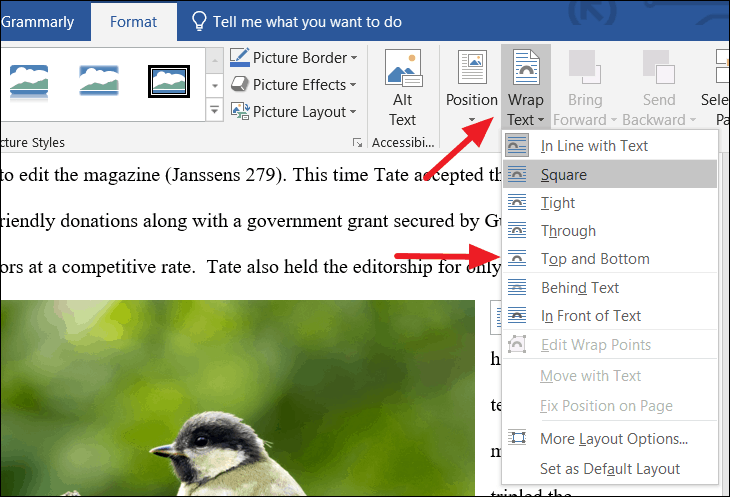Apply the second reflected picture style thumbnail
This screenshot has height=497, width=730.
99,81
